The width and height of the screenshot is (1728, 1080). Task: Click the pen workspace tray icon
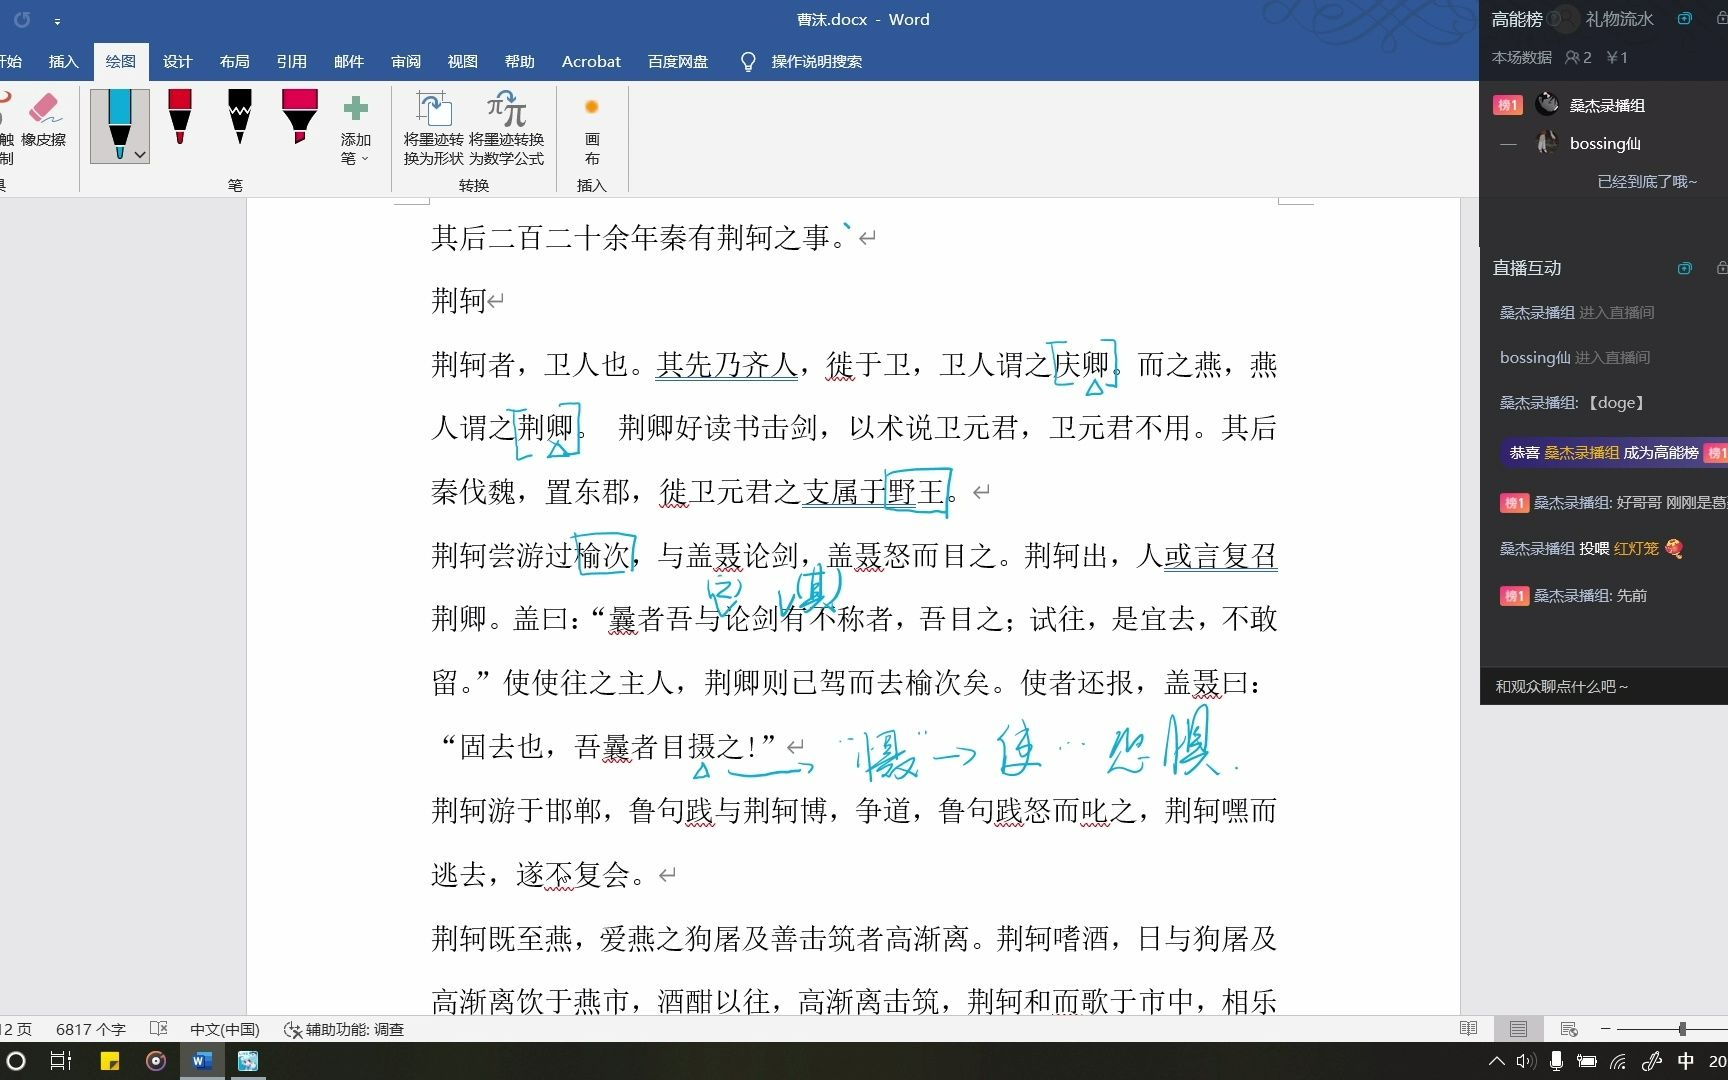(1652, 1061)
